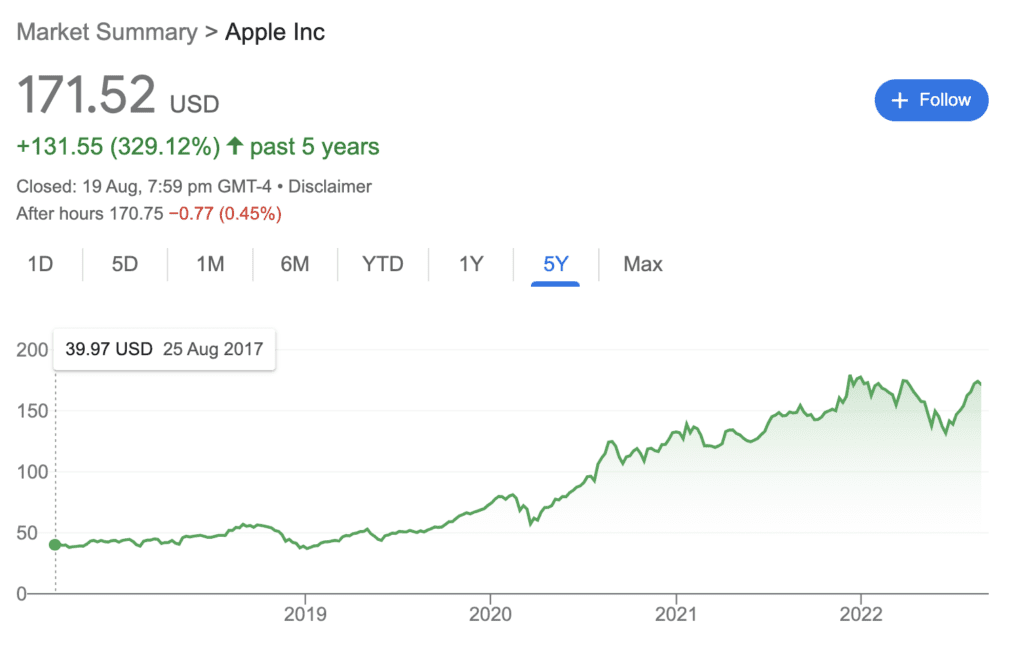
Task: Select the 1D time range tab
Action: (x=40, y=264)
